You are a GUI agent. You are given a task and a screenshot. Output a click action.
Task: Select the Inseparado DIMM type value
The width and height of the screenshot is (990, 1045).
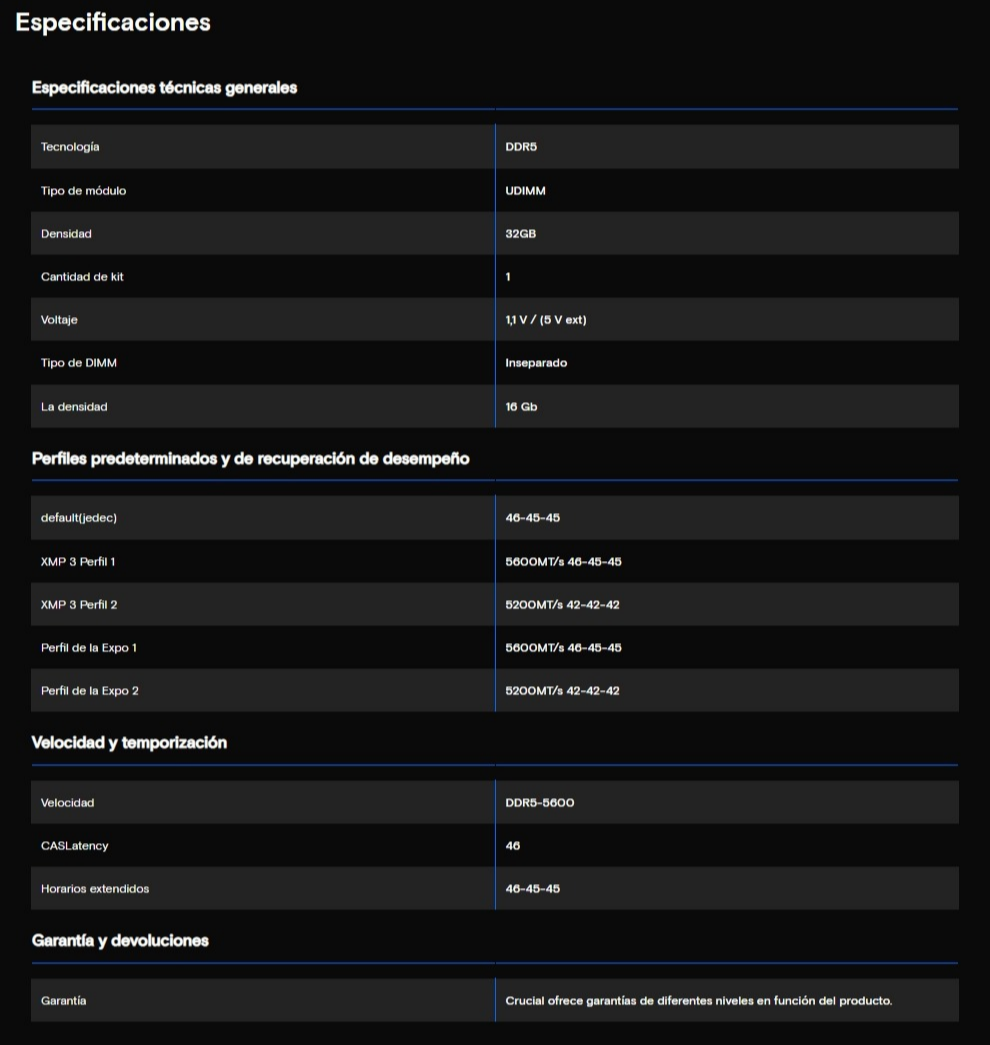pyautogui.click(x=536, y=363)
